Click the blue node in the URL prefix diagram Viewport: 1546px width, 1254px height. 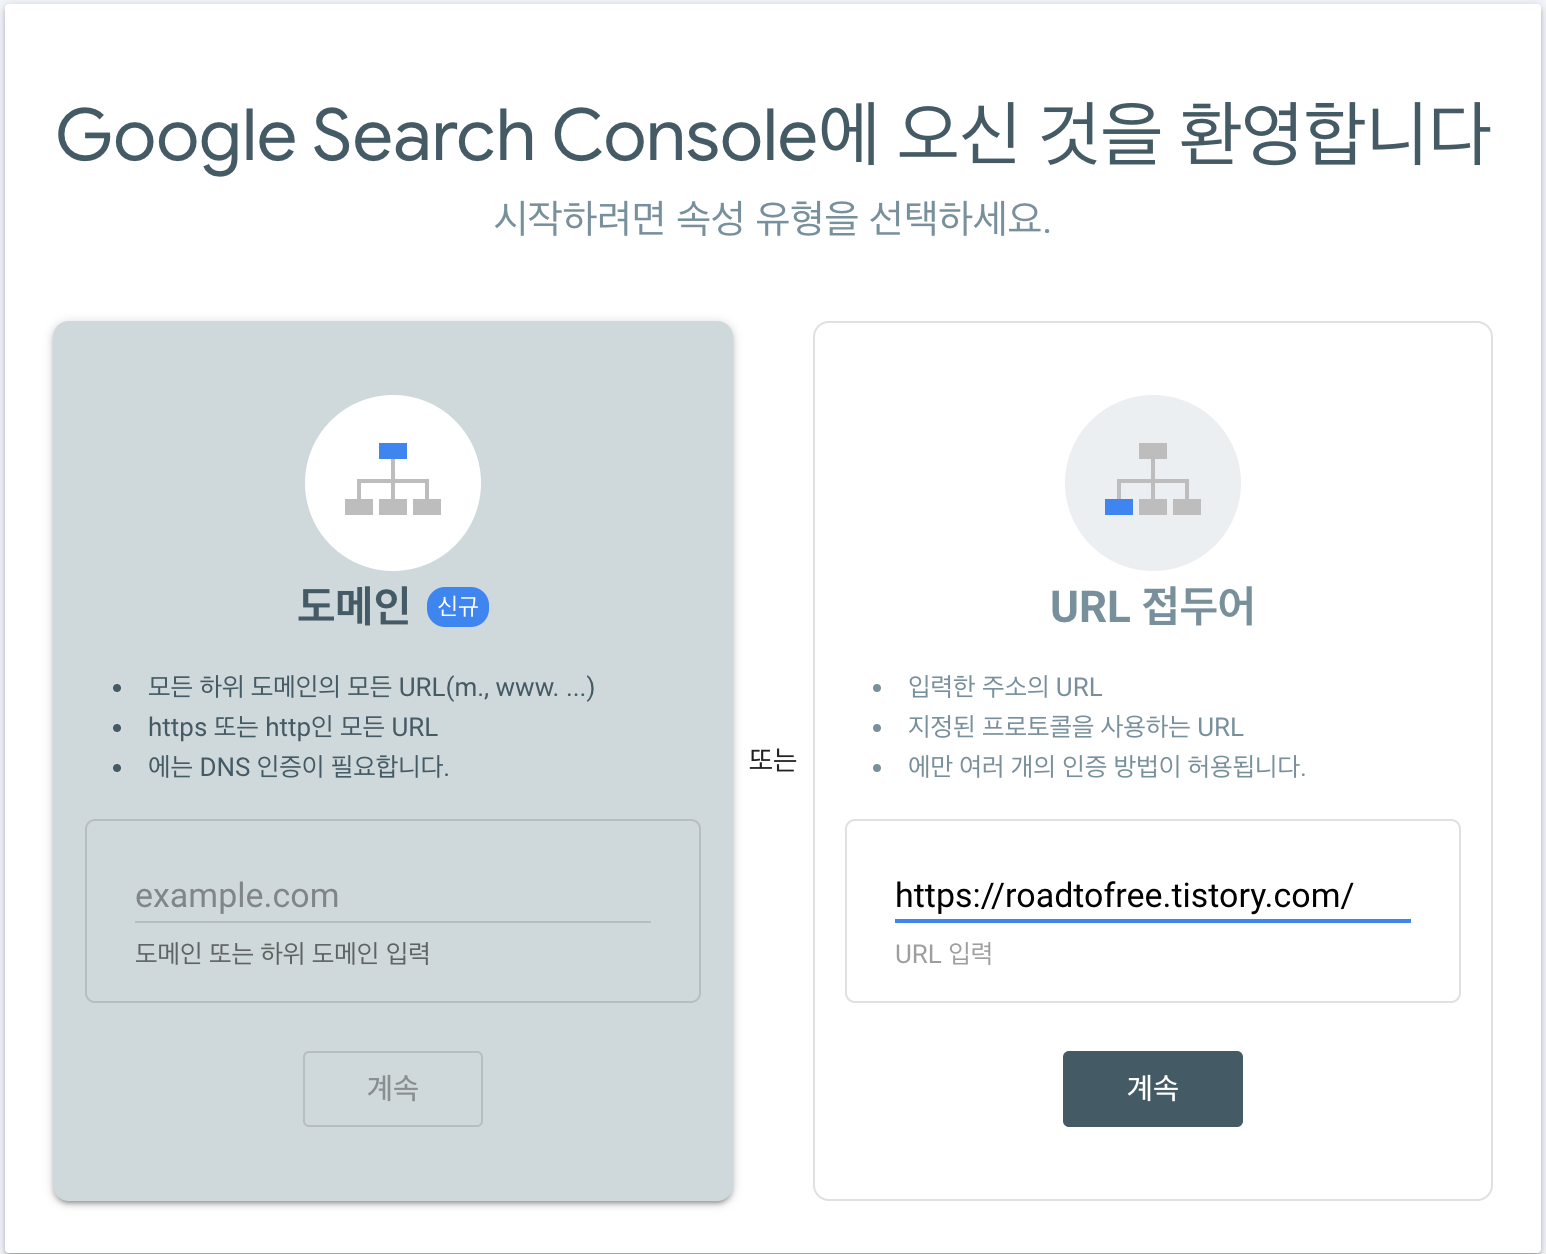tap(1117, 508)
